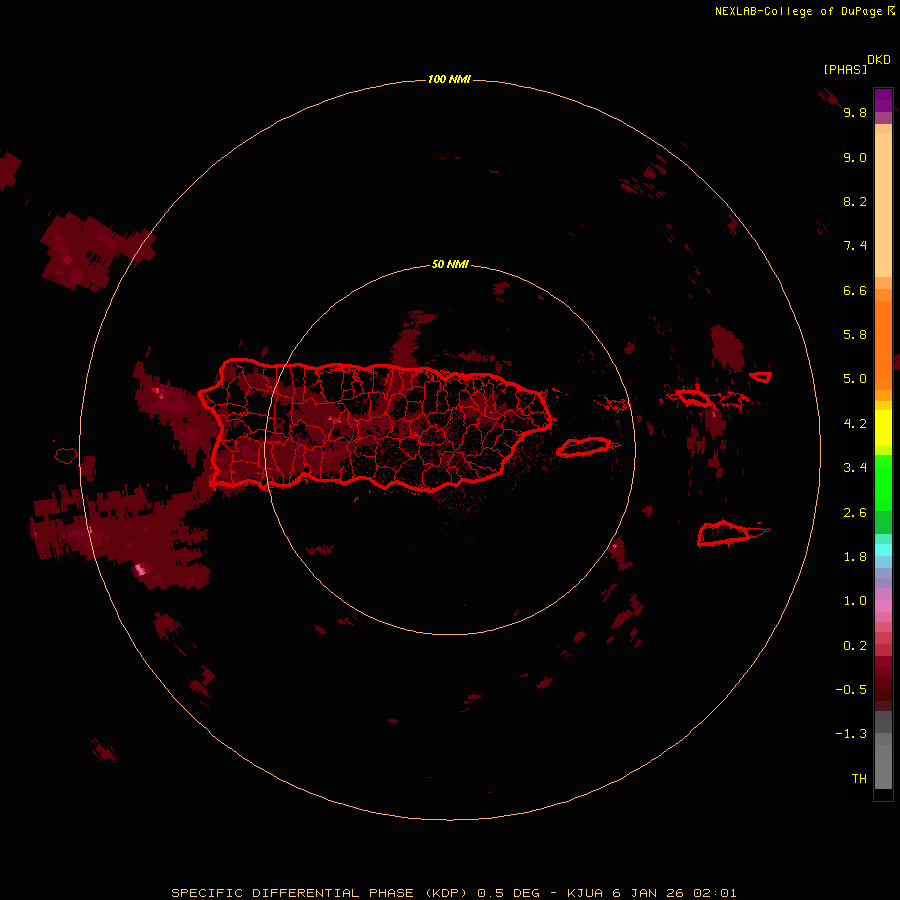This screenshot has width=900, height=900.
Task: Click the KJUA station identifier in caption
Action: point(585,893)
